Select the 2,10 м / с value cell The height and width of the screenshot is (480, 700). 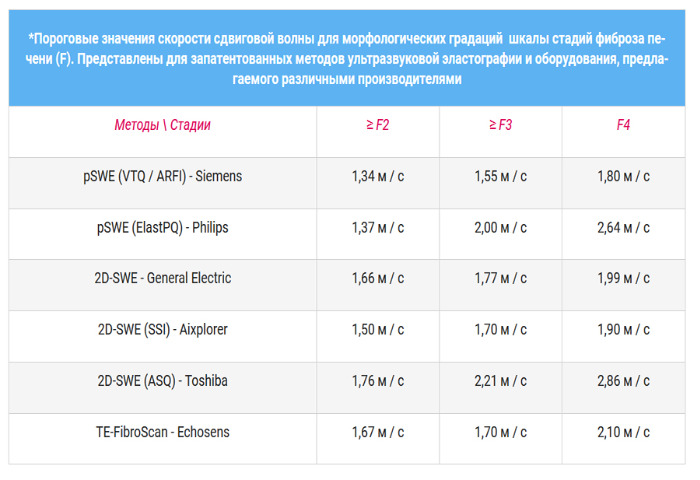[x=623, y=431]
